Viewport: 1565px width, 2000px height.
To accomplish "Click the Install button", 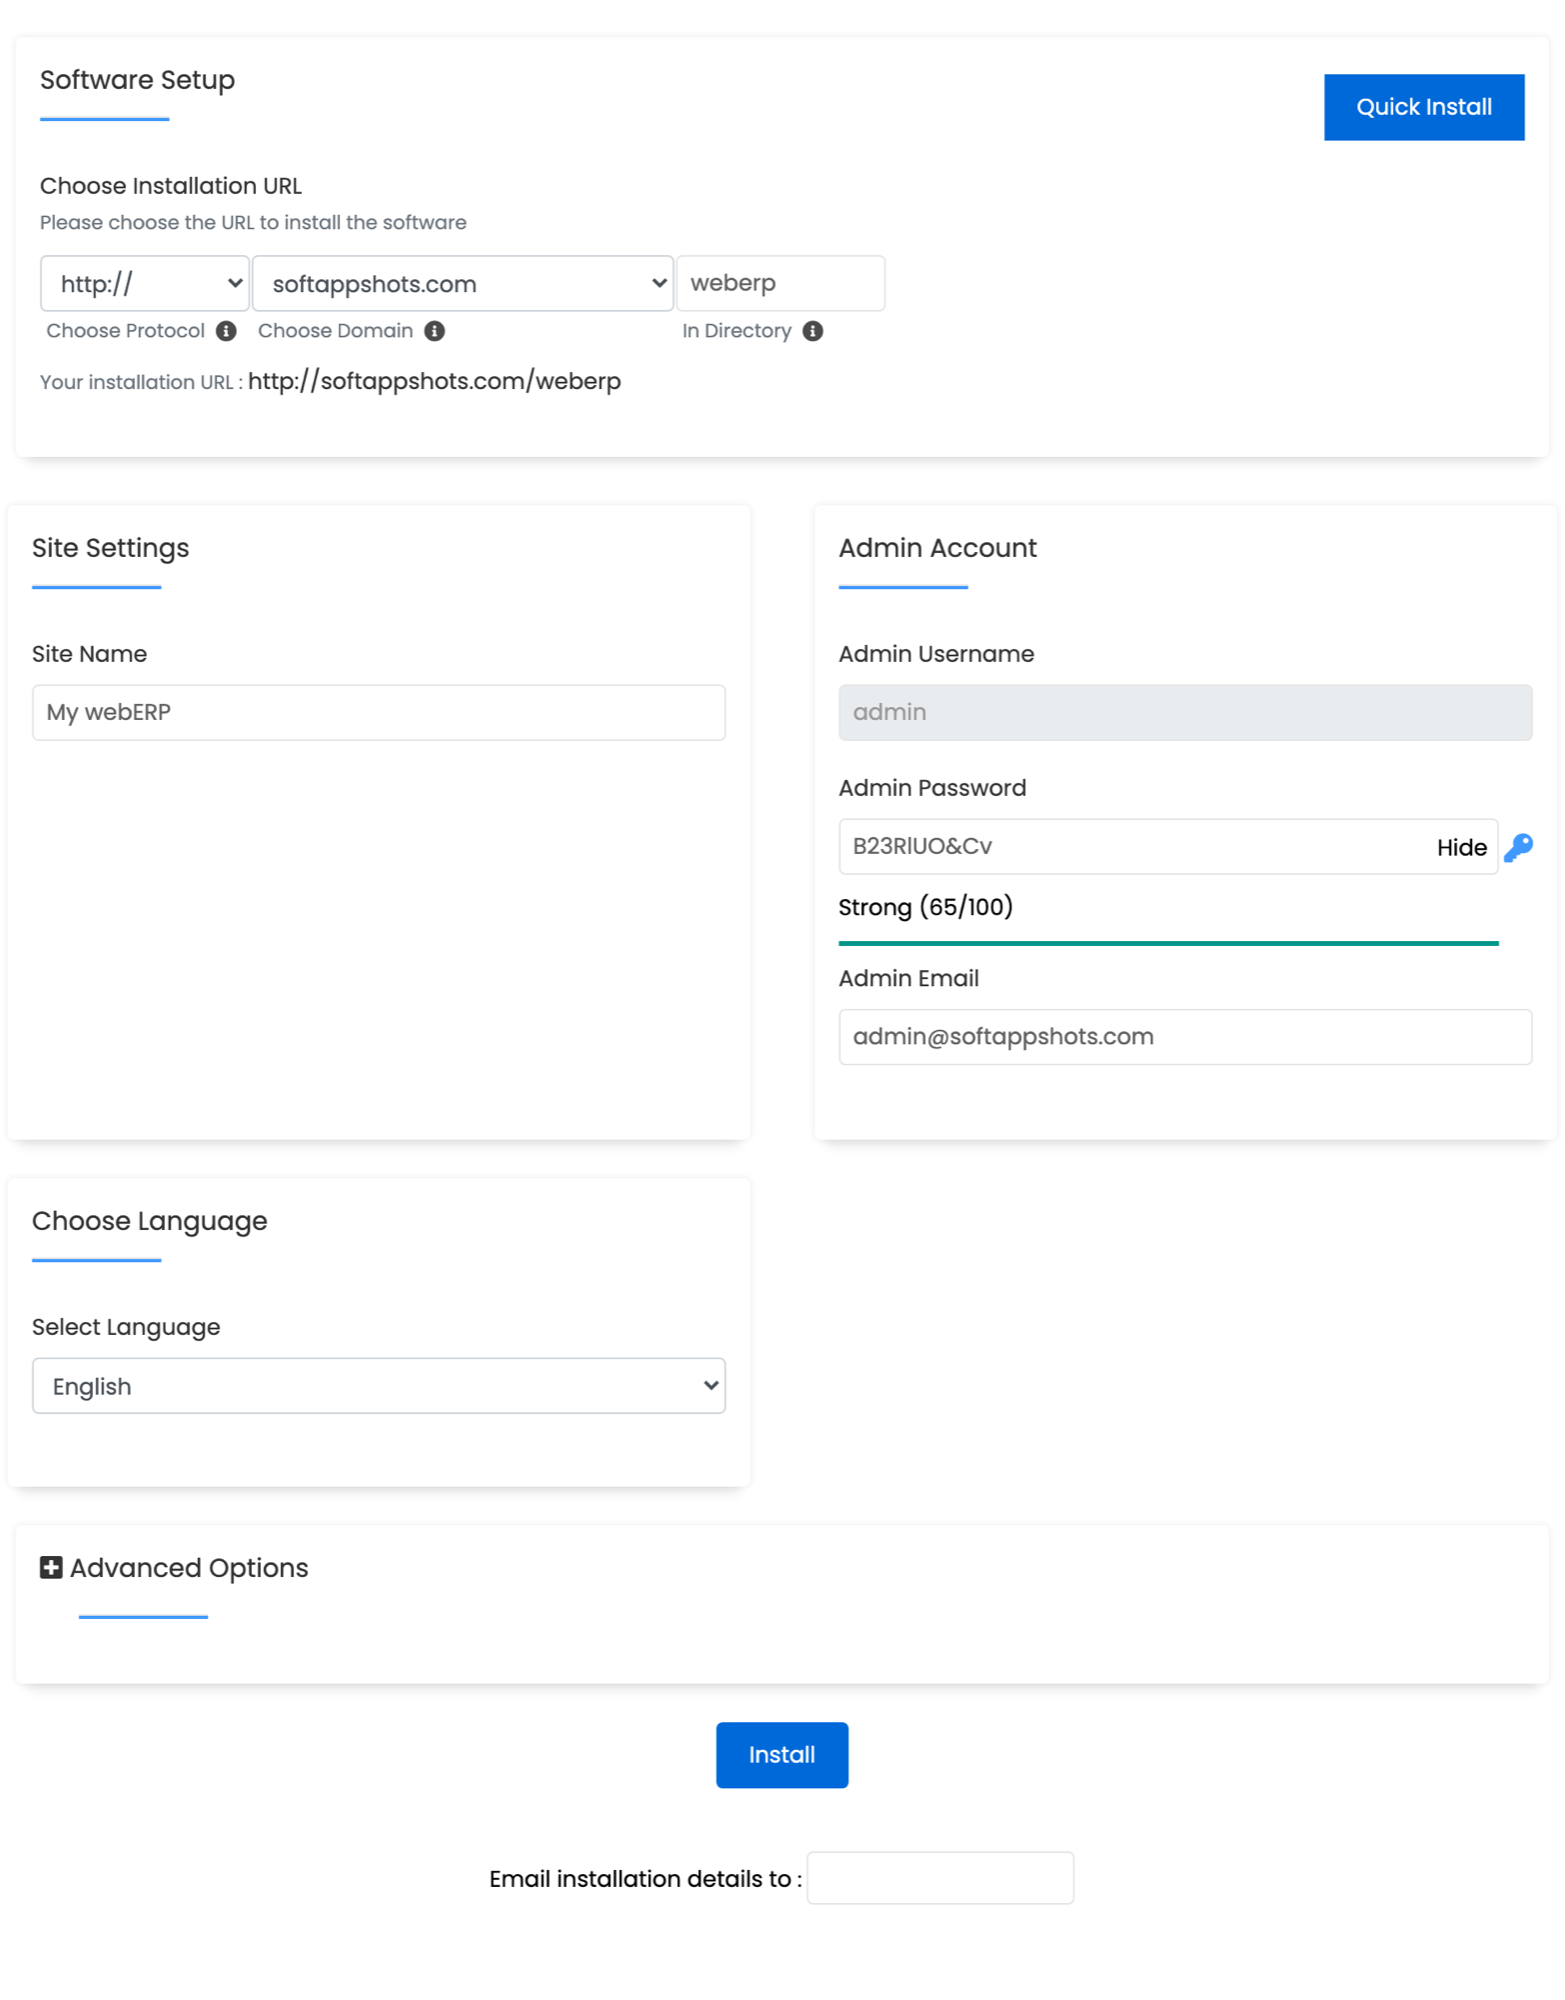I will click(x=782, y=1755).
